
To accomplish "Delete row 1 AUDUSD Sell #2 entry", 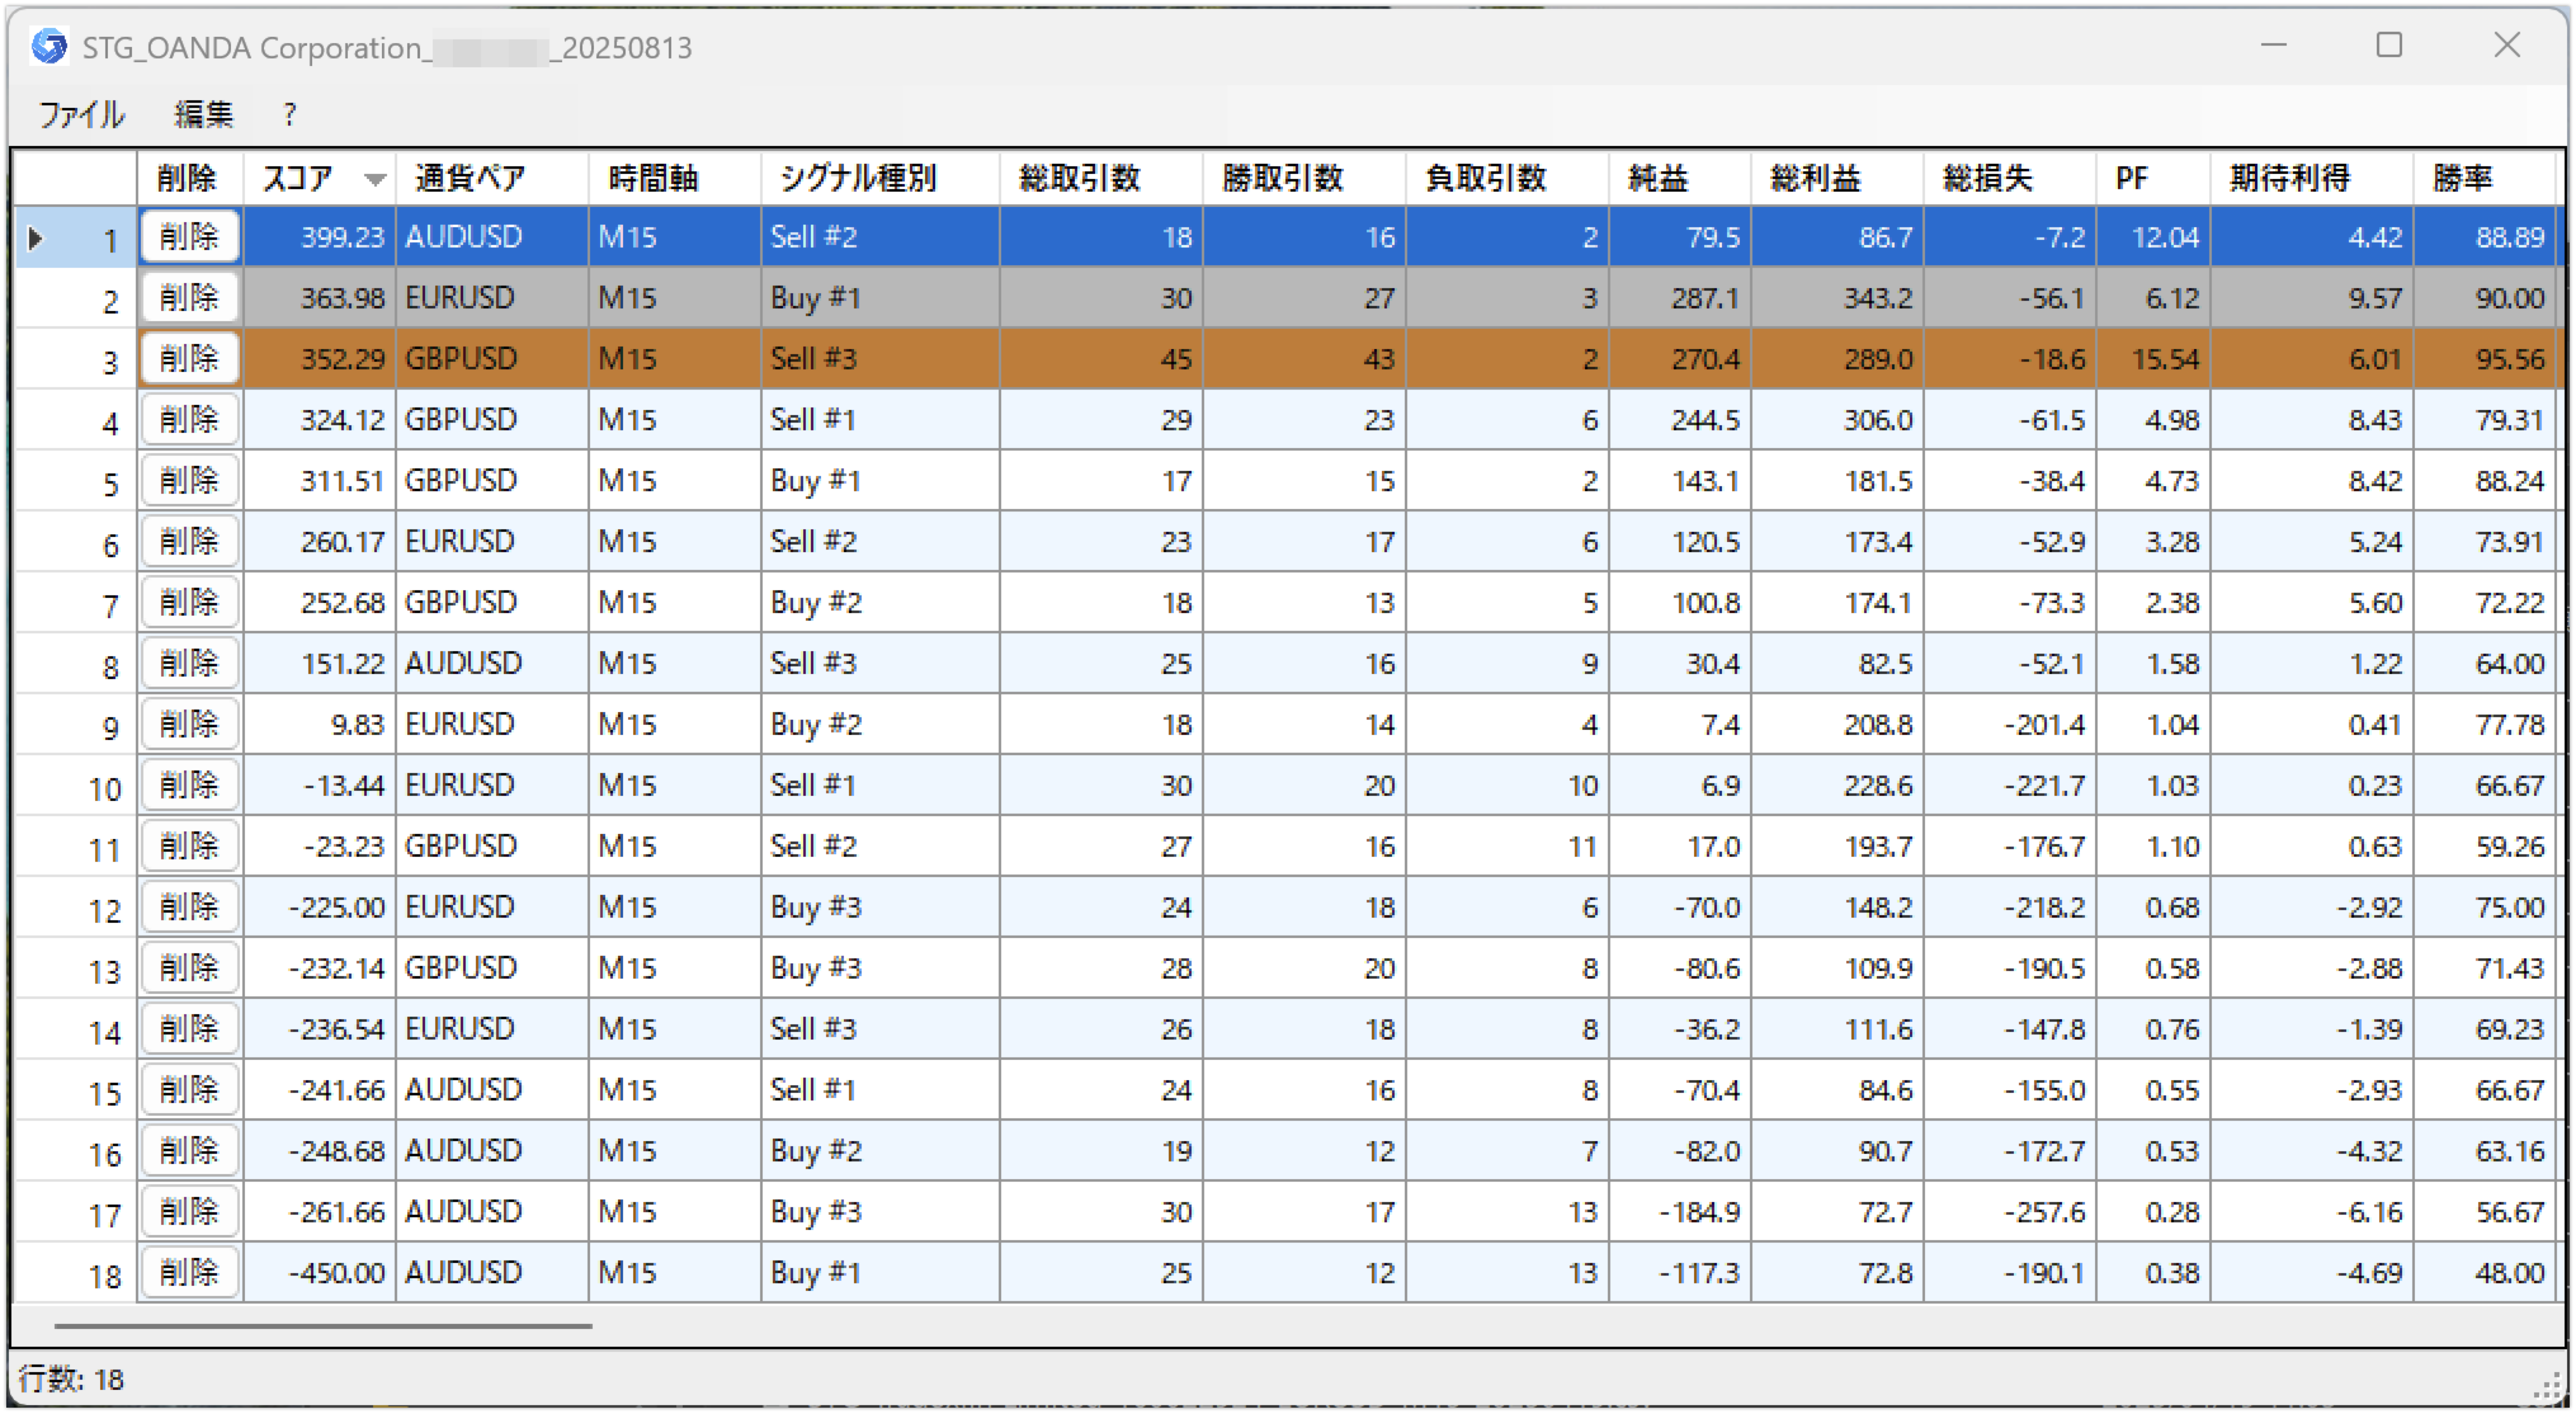I will (189, 237).
